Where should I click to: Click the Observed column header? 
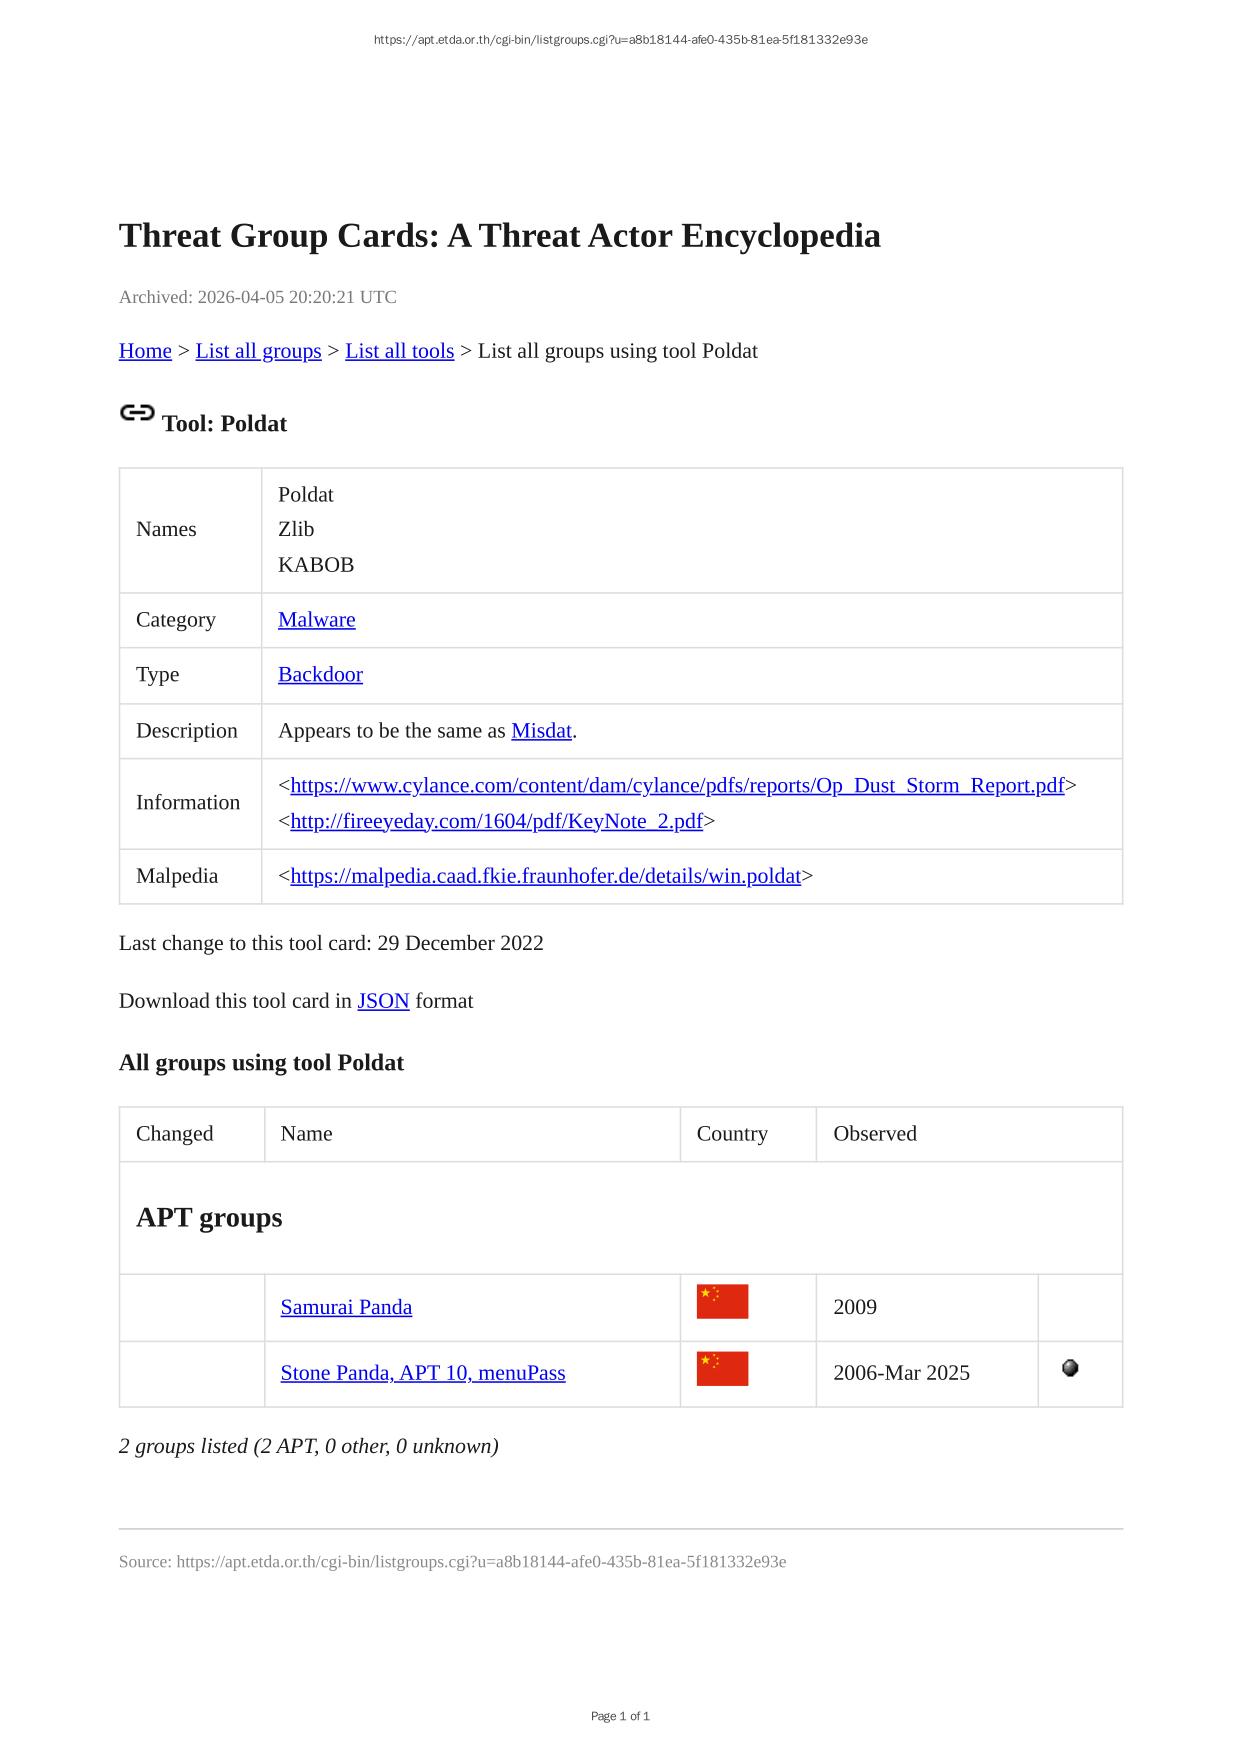875,1134
